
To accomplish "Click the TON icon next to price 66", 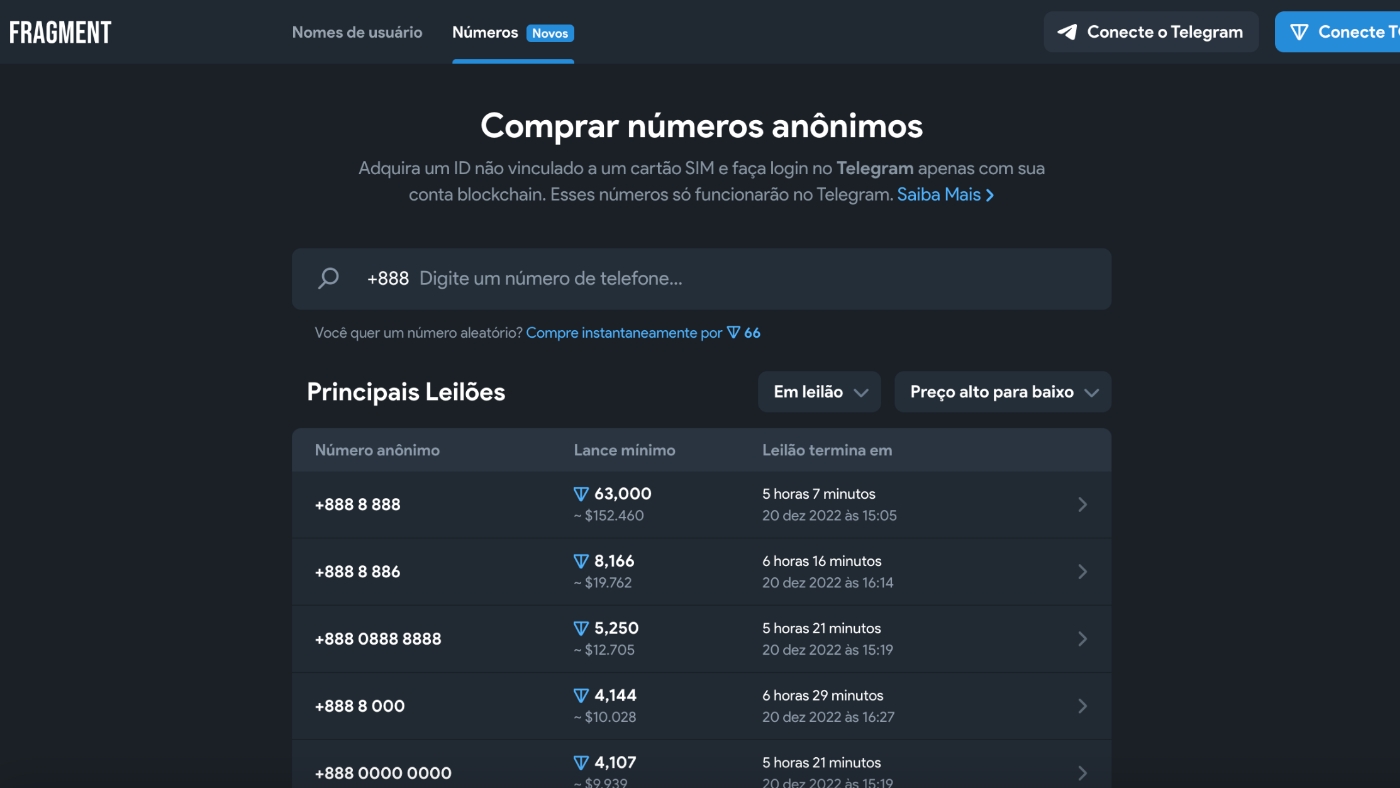I will click(733, 333).
